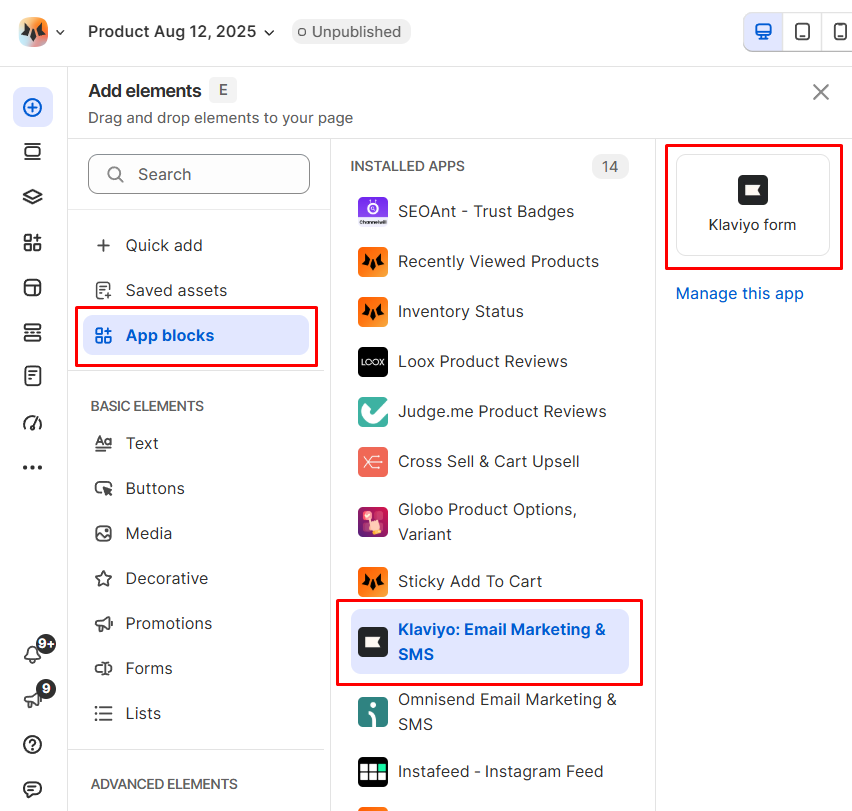
Task: Click the ADVANCED ELEMENTS section label
Action: 164,784
